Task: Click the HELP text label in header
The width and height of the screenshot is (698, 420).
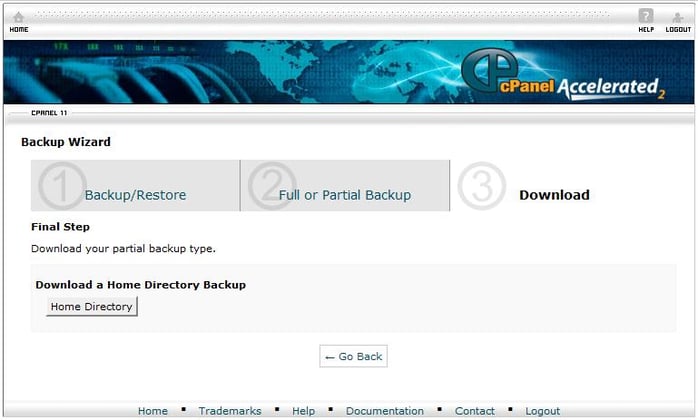Action: [646, 29]
